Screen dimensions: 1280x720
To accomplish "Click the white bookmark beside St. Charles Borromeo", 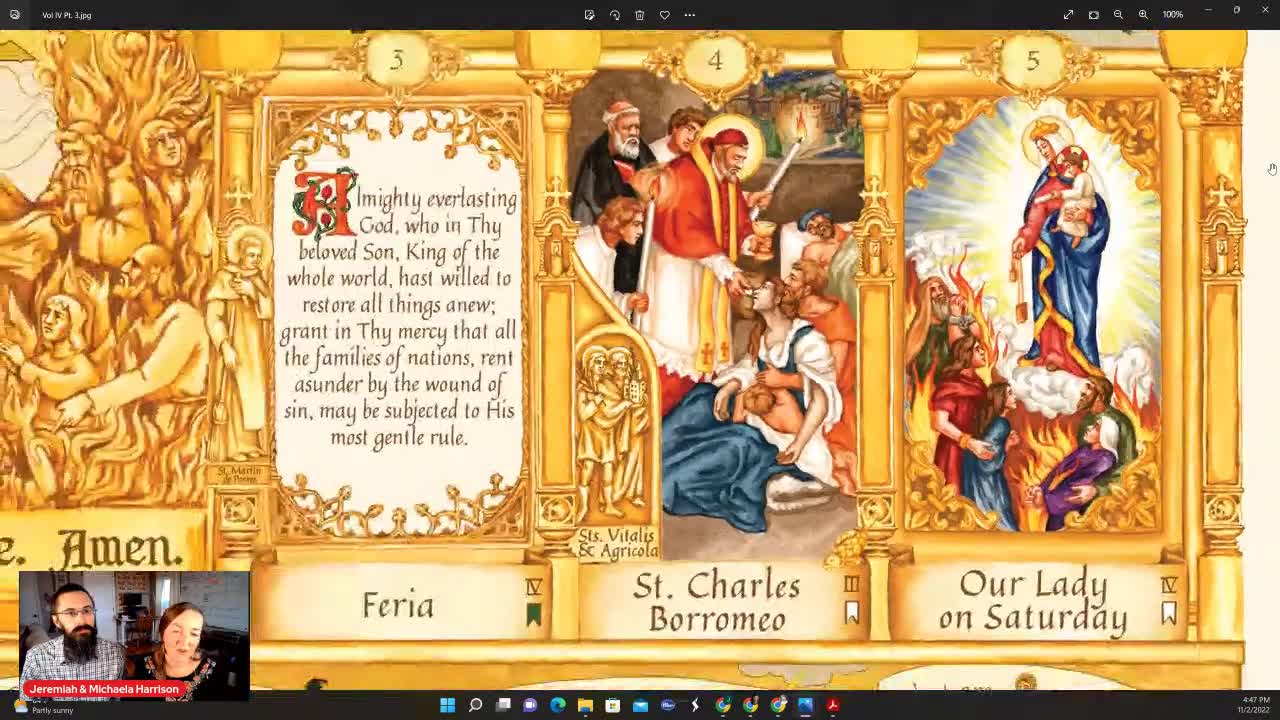I will (852, 613).
